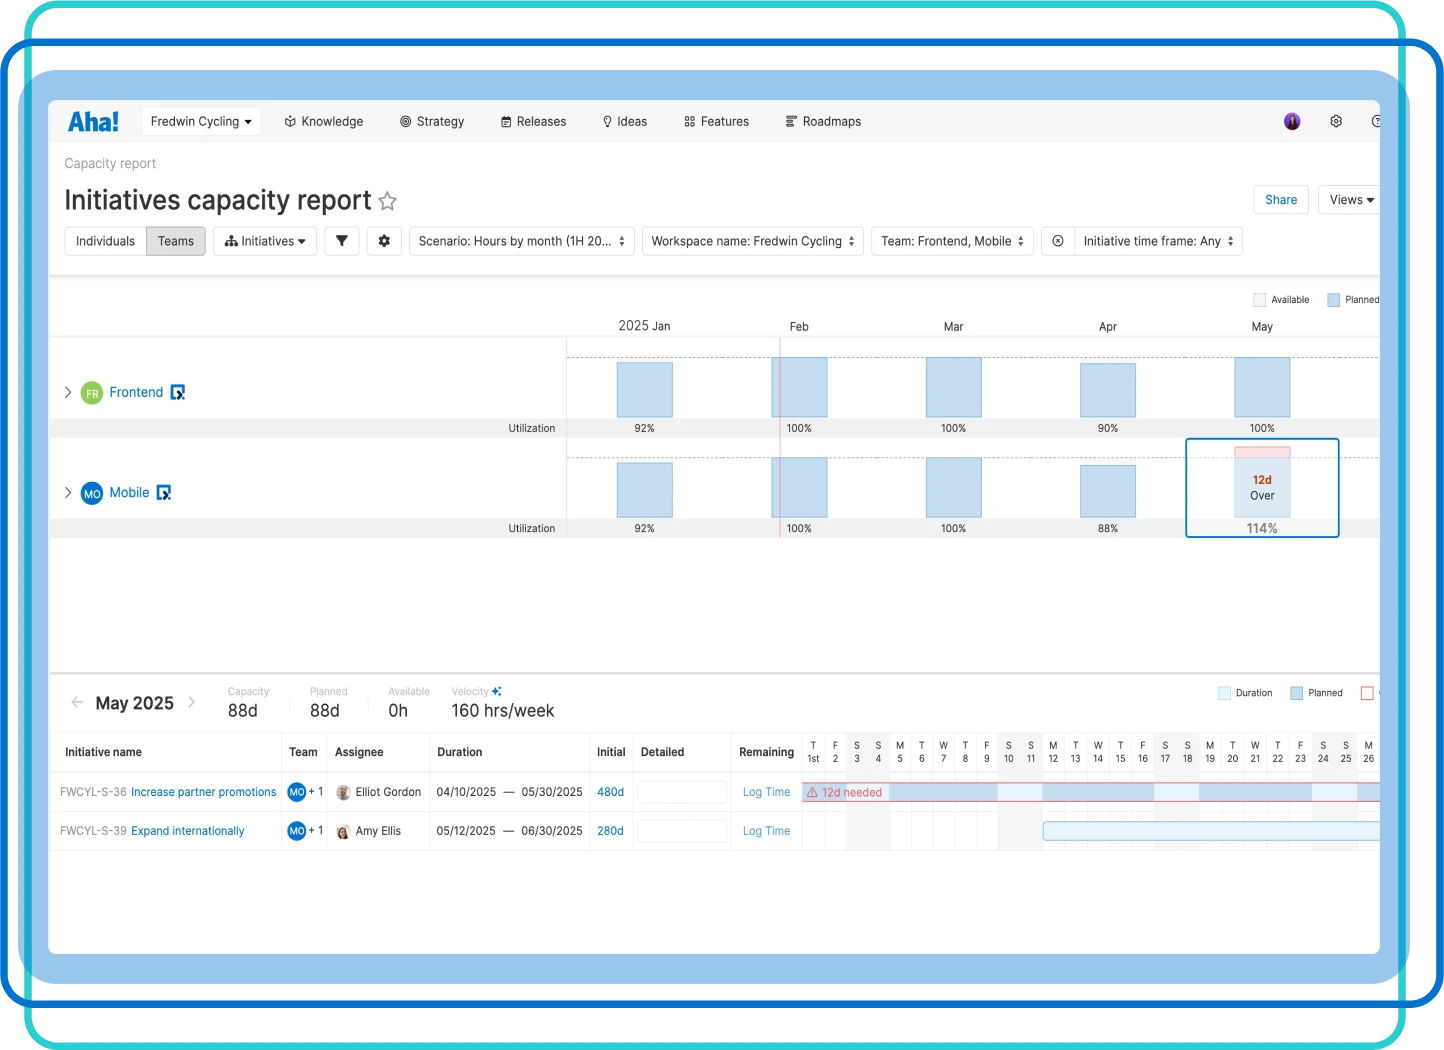This screenshot has height=1050, width=1444.
Task: Click the user profile avatar
Action: point(1292,121)
